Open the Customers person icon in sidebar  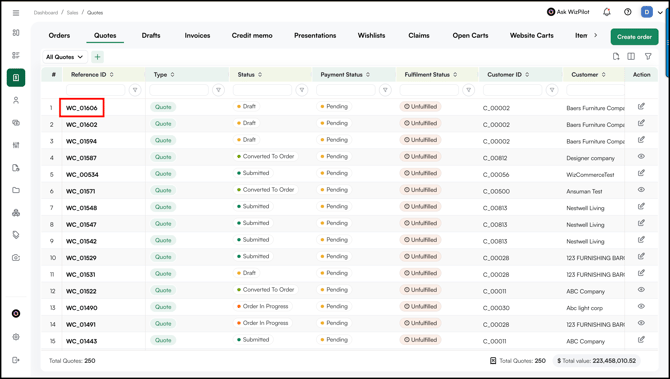pos(16,100)
